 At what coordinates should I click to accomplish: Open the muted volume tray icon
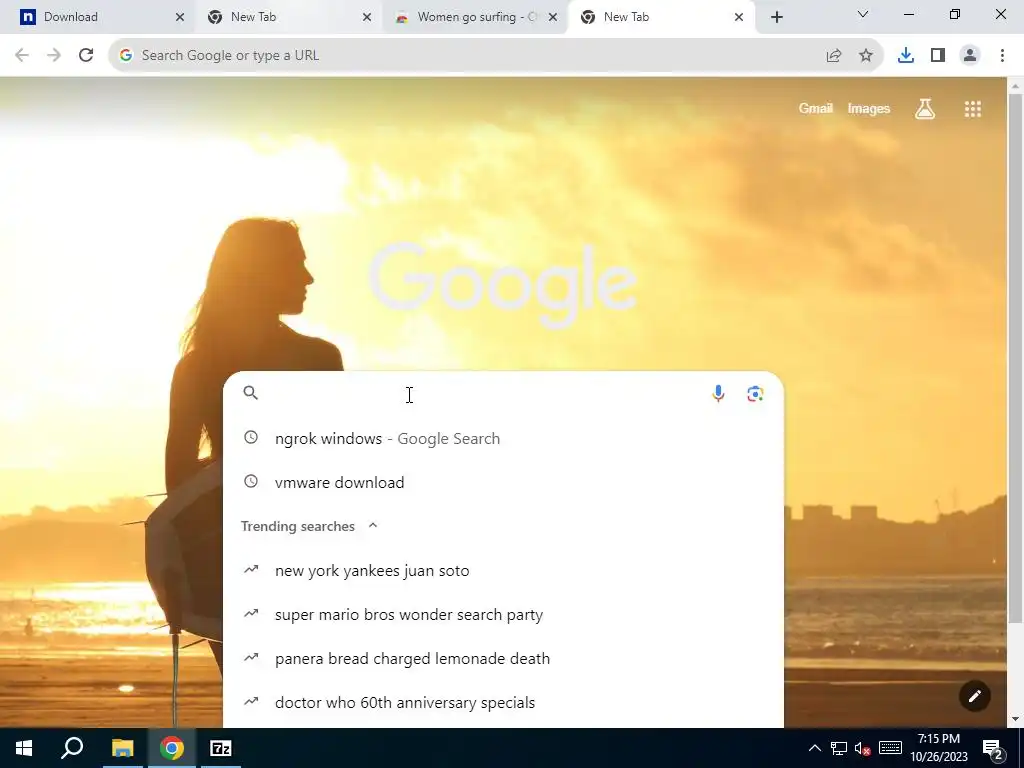tap(862, 748)
